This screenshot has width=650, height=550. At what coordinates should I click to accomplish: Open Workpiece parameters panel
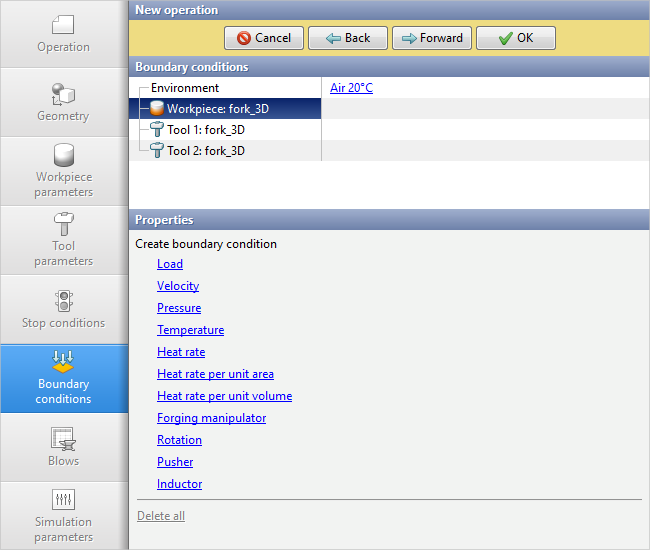(63, 171)
